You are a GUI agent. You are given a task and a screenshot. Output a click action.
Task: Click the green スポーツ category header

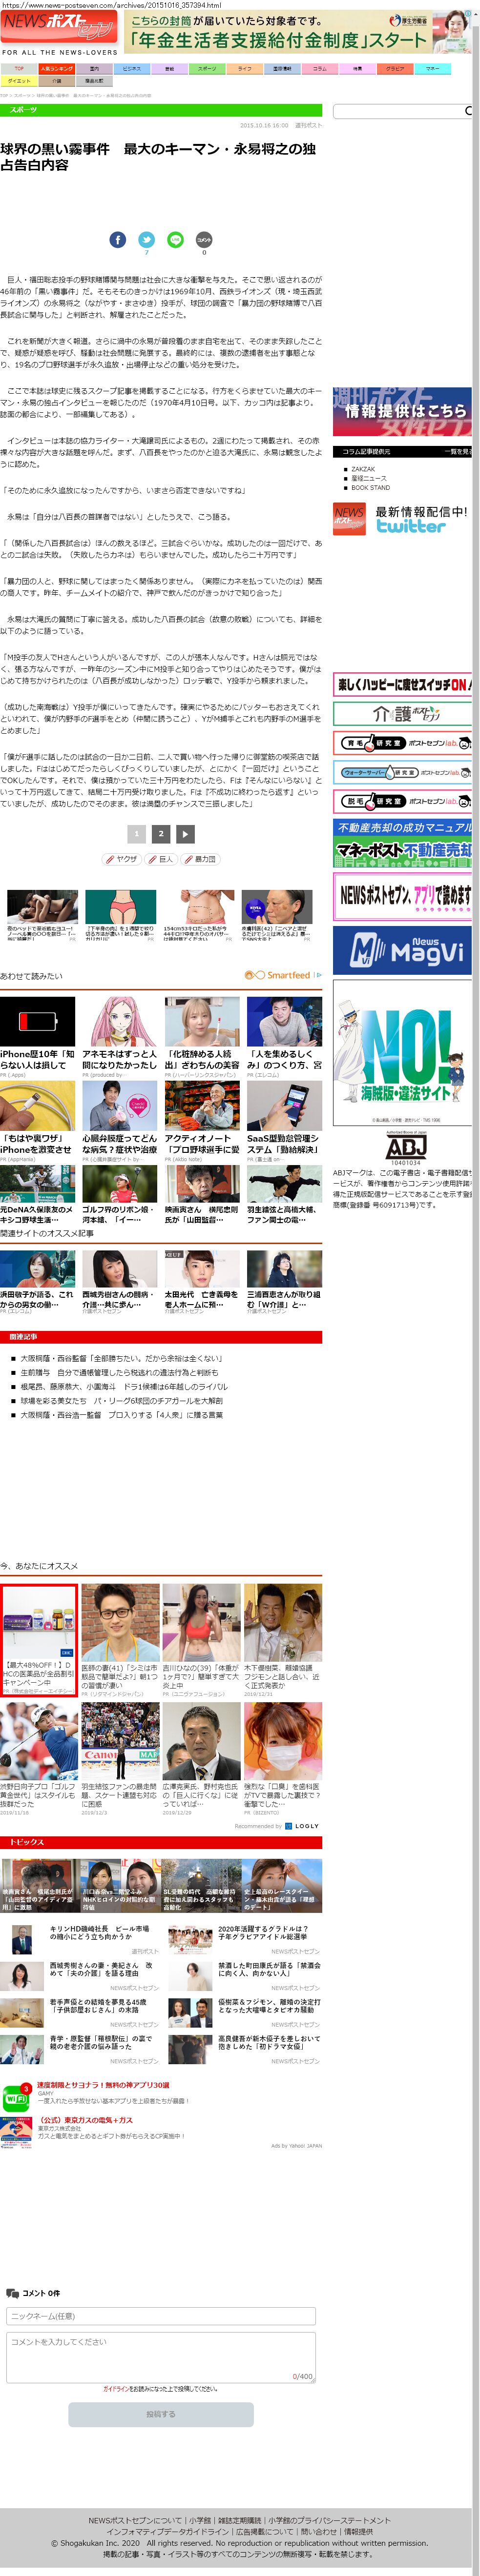point(161,109)
